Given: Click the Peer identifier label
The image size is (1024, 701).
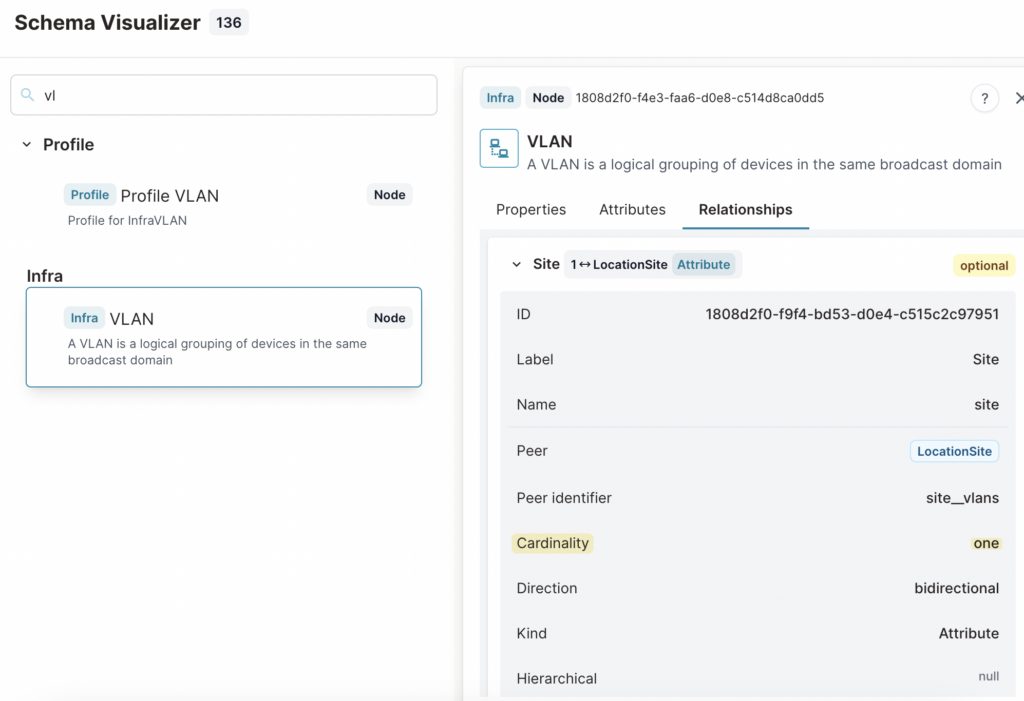Looking at the screenshot, I should tap(564, 498).
